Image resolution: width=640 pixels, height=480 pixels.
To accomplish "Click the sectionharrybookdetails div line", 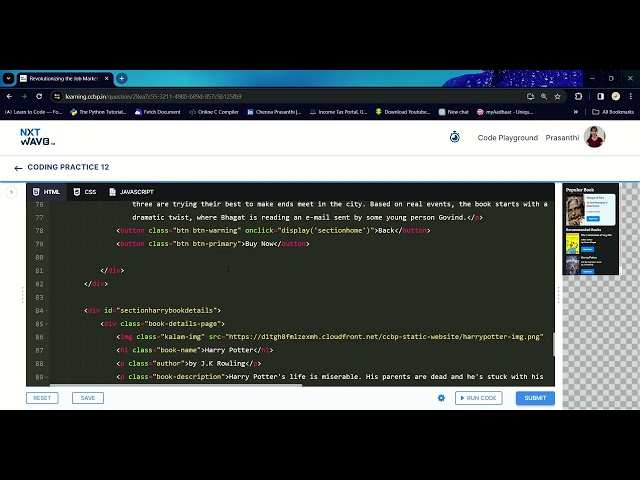I will (x=152, y=311).
